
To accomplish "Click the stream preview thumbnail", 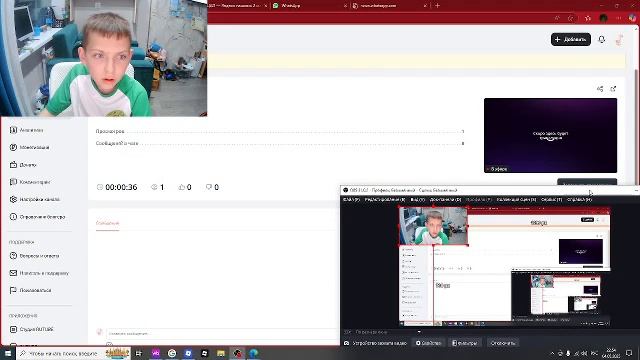I will pyautogui.click(x=550, y=136).
